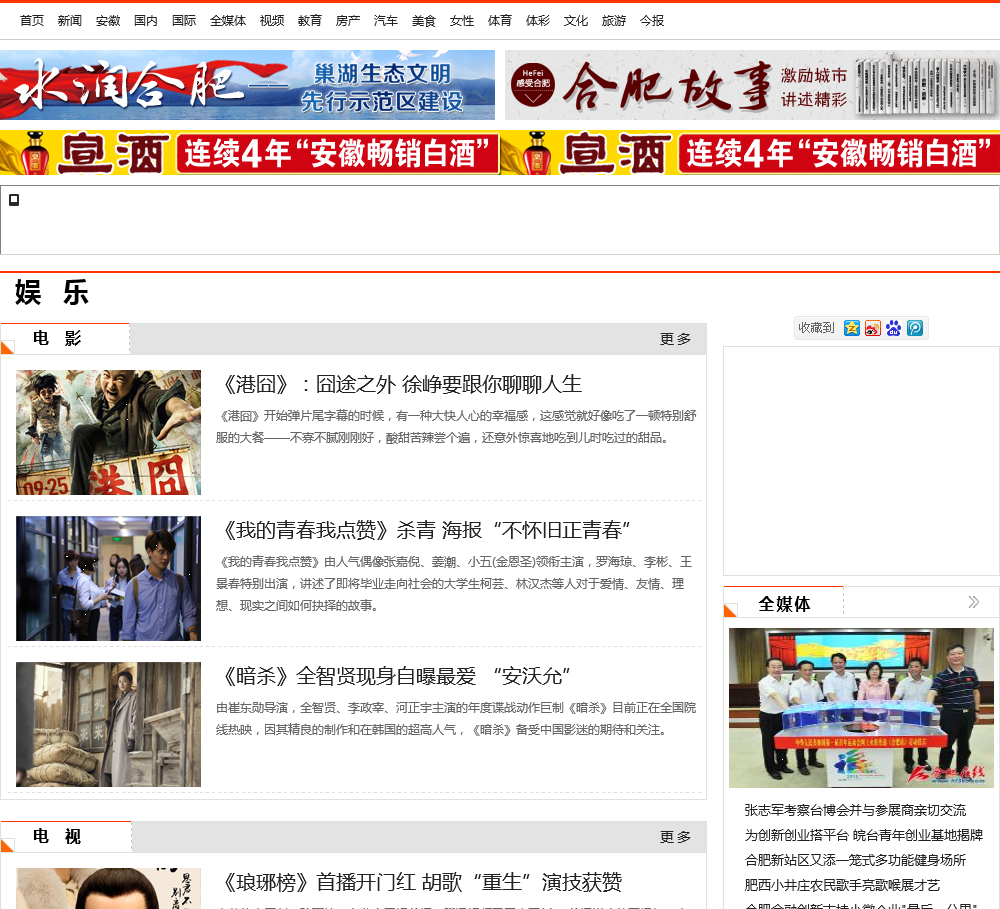Share to Baidu via paw icon
The height and width of the screenshot is (909, 1000).
pyautogui.click(x=893, y=328)
